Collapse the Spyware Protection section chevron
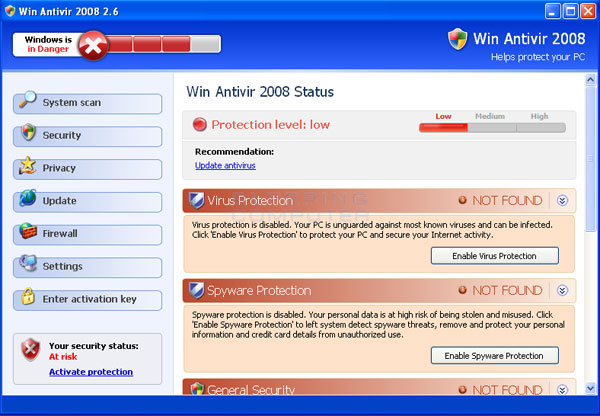This screenshot has width=600, height=416. coord(562,290)
